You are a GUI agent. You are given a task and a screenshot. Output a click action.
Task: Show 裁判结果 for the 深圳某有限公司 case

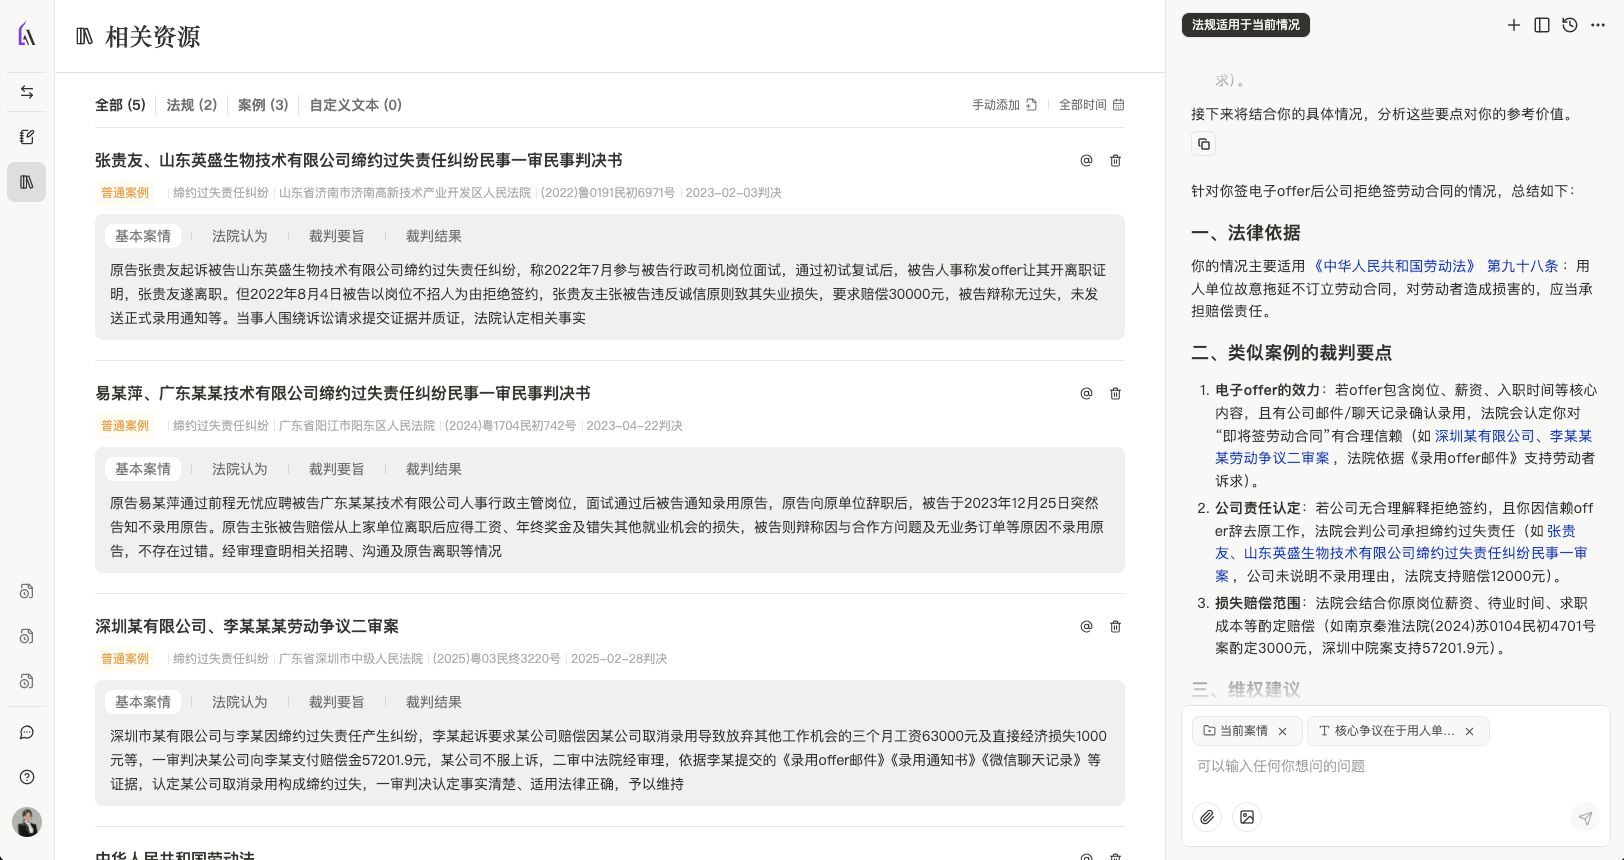click(x=433, y=702)
